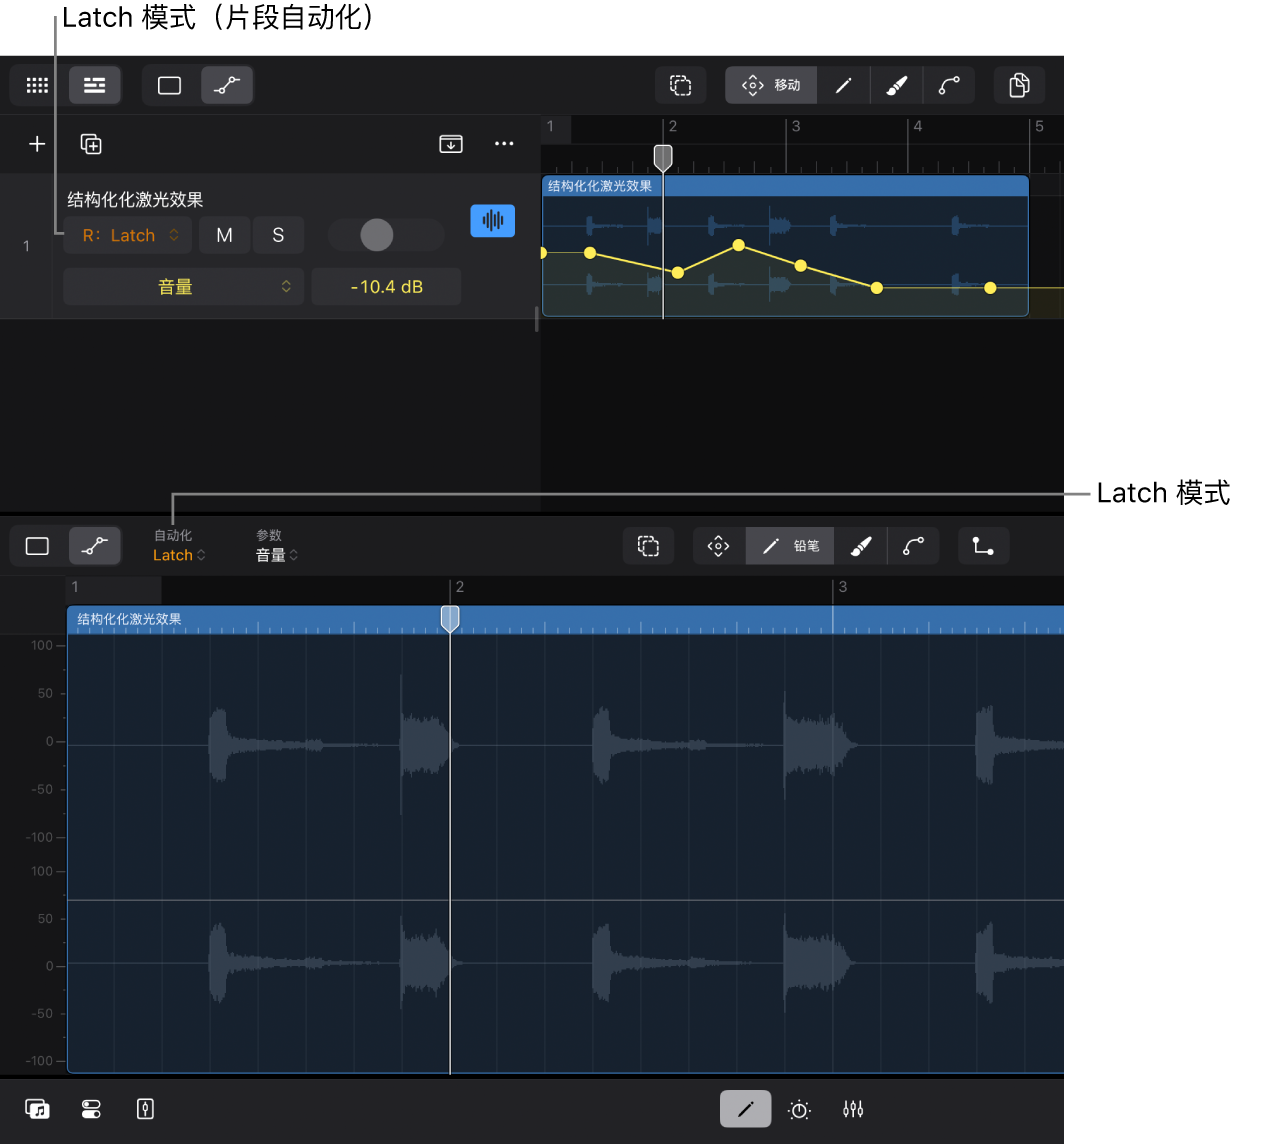Select the Curve tool in tracks toolbar
The image size is (1279, 1144).
pyautogui.click(x=949, y=86)
